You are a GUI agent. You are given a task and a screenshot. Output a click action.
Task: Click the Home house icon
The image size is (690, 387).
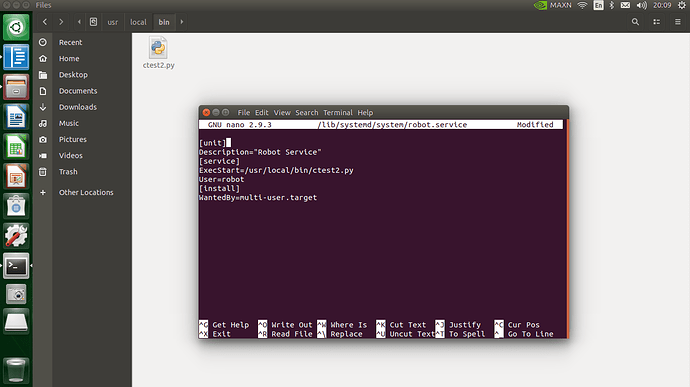[x=43, y=59]
